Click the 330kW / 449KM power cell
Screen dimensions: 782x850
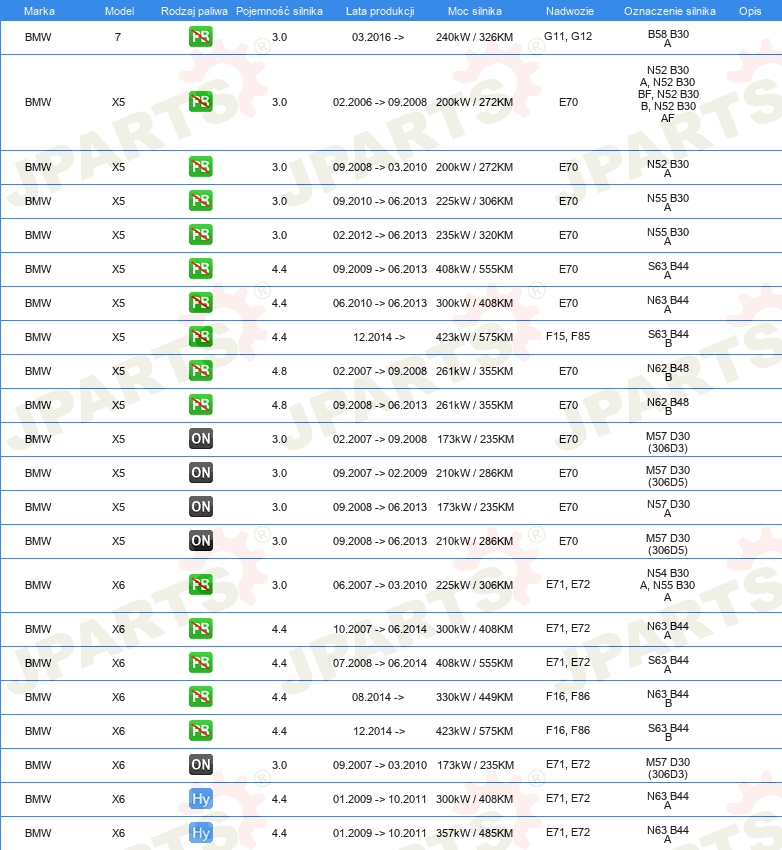tap(474, 697)
